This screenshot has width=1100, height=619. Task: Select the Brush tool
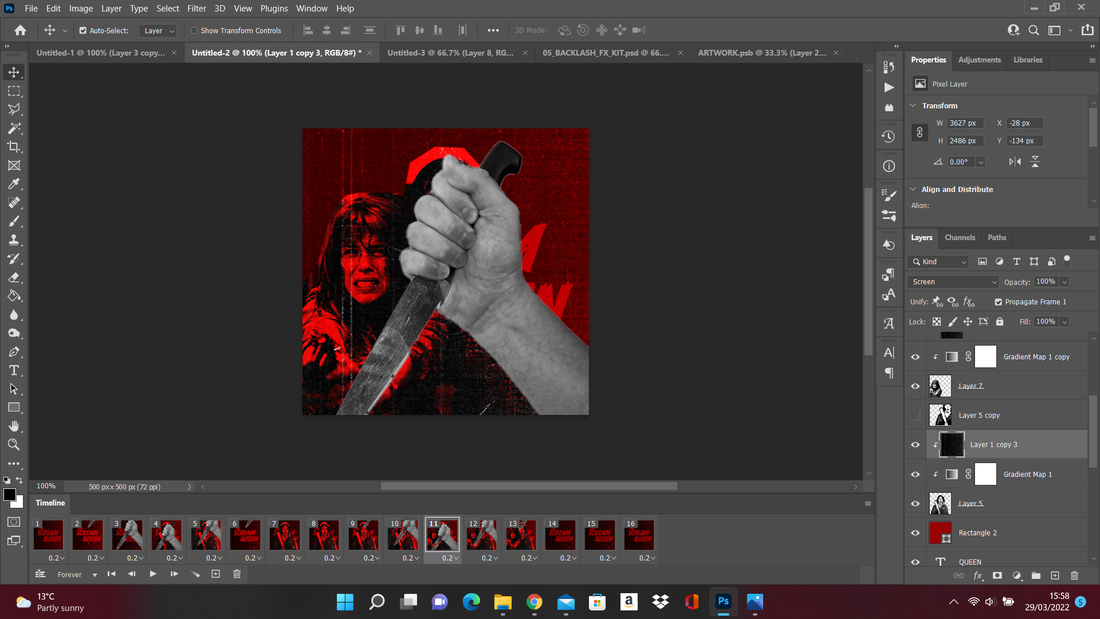(14, 221)
